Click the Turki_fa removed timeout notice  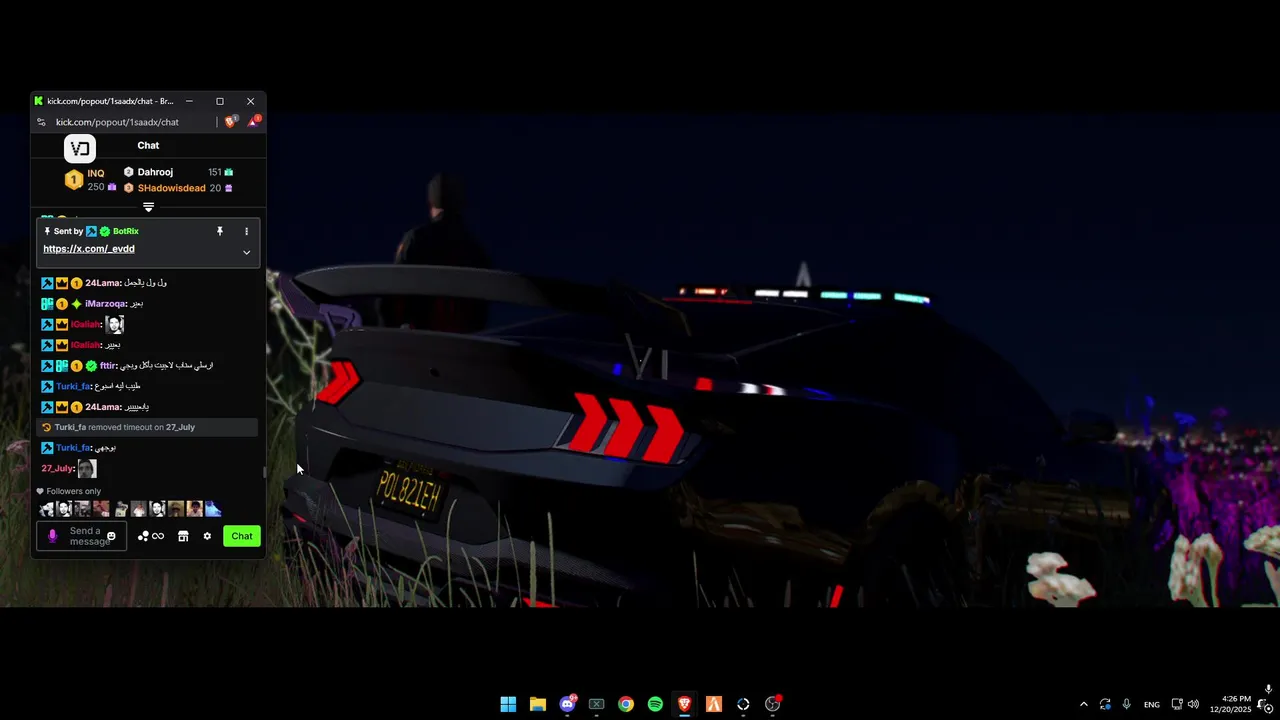click(x=147, y=427)
